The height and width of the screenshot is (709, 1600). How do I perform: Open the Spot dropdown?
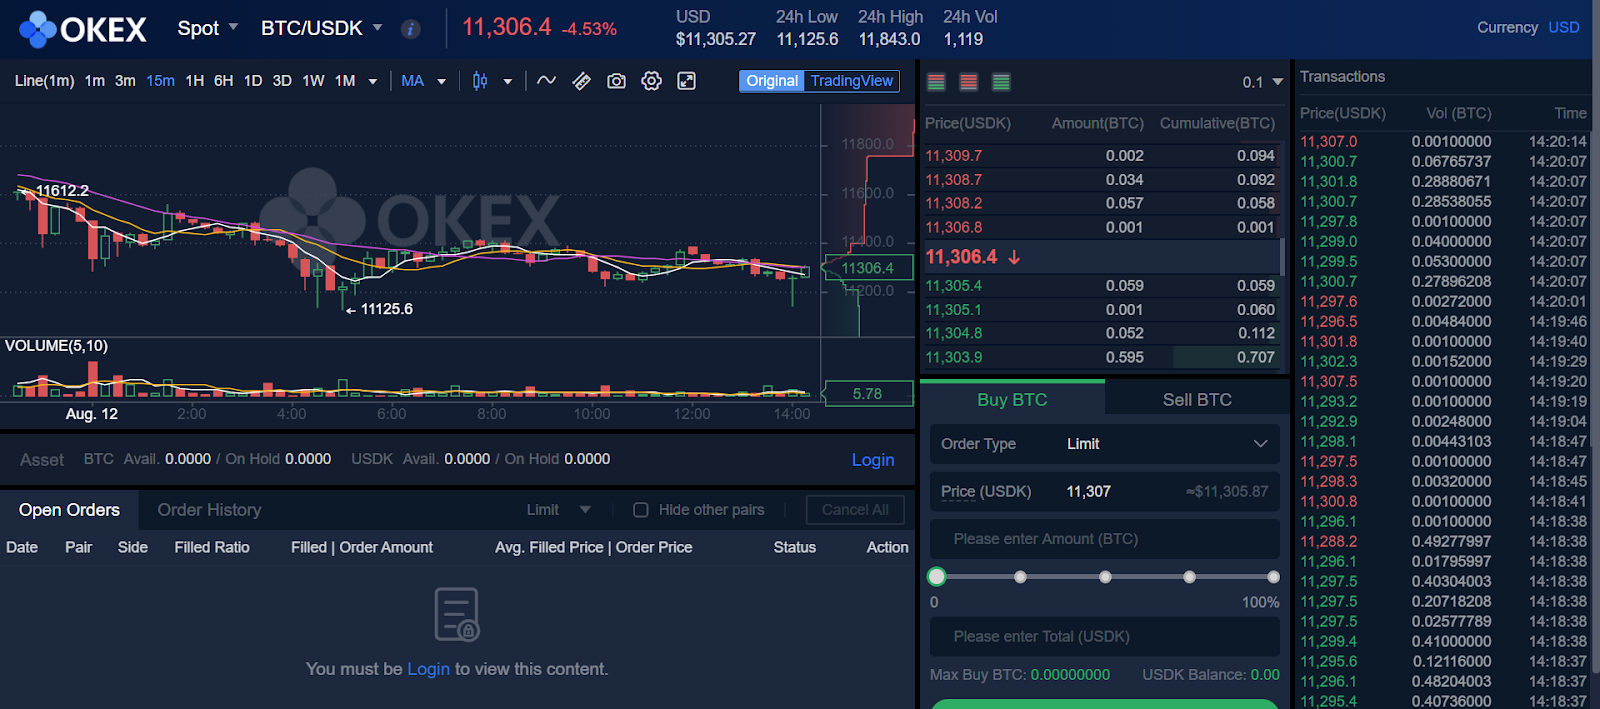point(208,28)
